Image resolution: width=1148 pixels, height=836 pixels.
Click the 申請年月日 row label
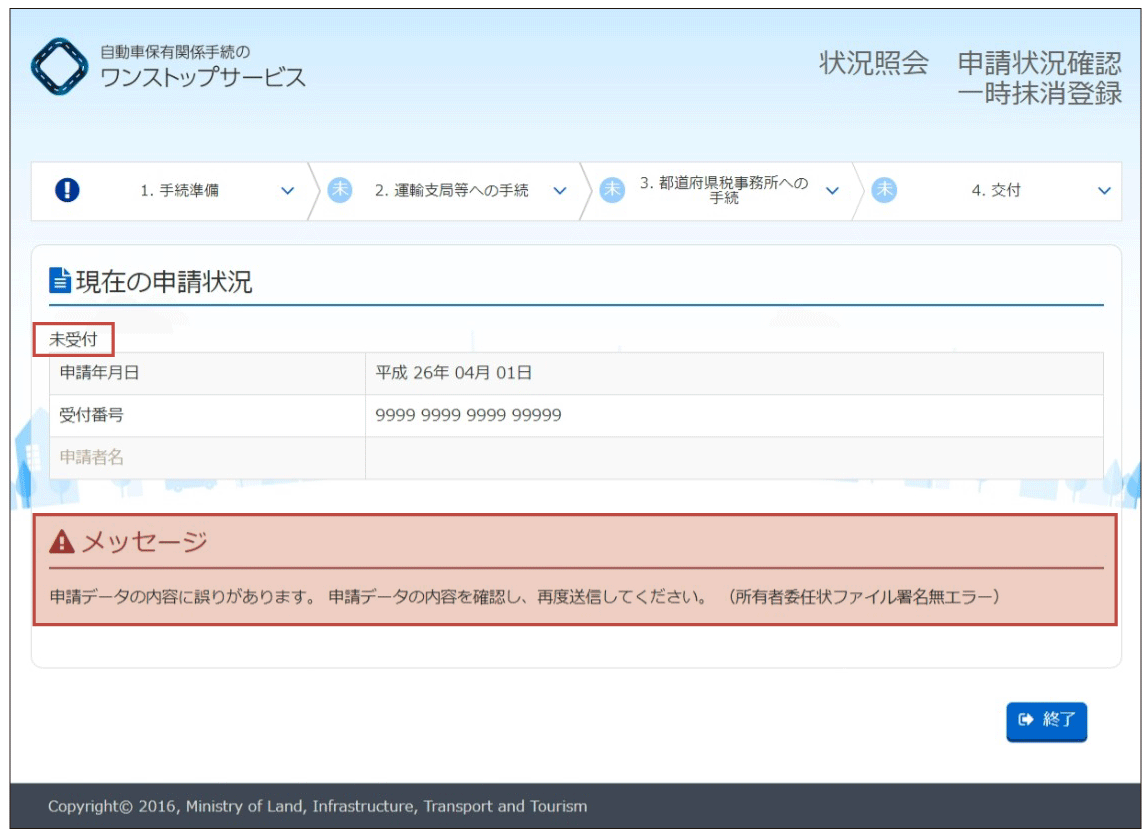[x=100, y=373]
